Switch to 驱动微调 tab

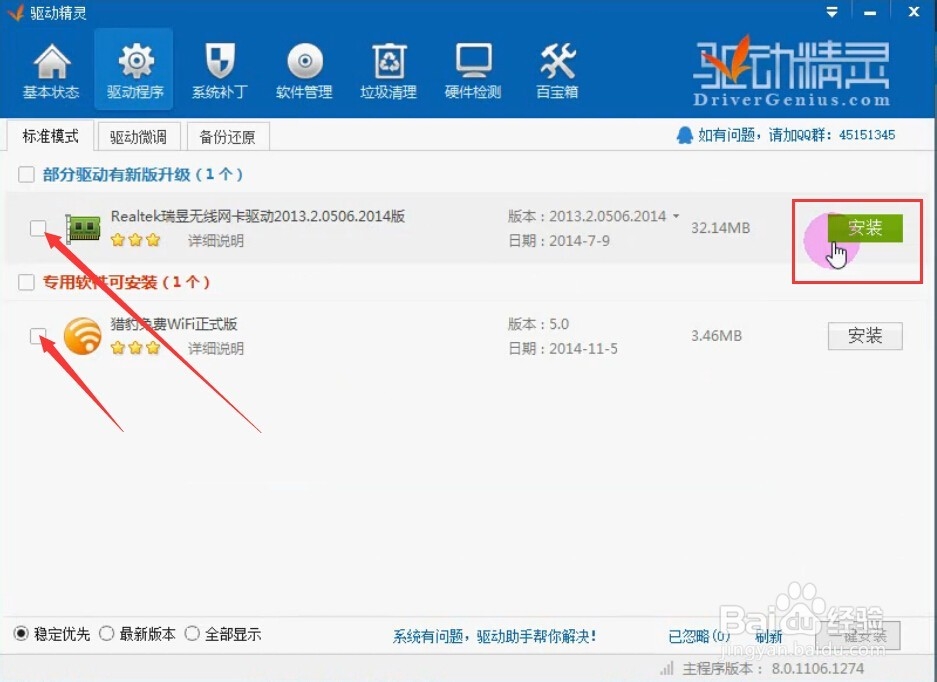[x=138, y=137]
